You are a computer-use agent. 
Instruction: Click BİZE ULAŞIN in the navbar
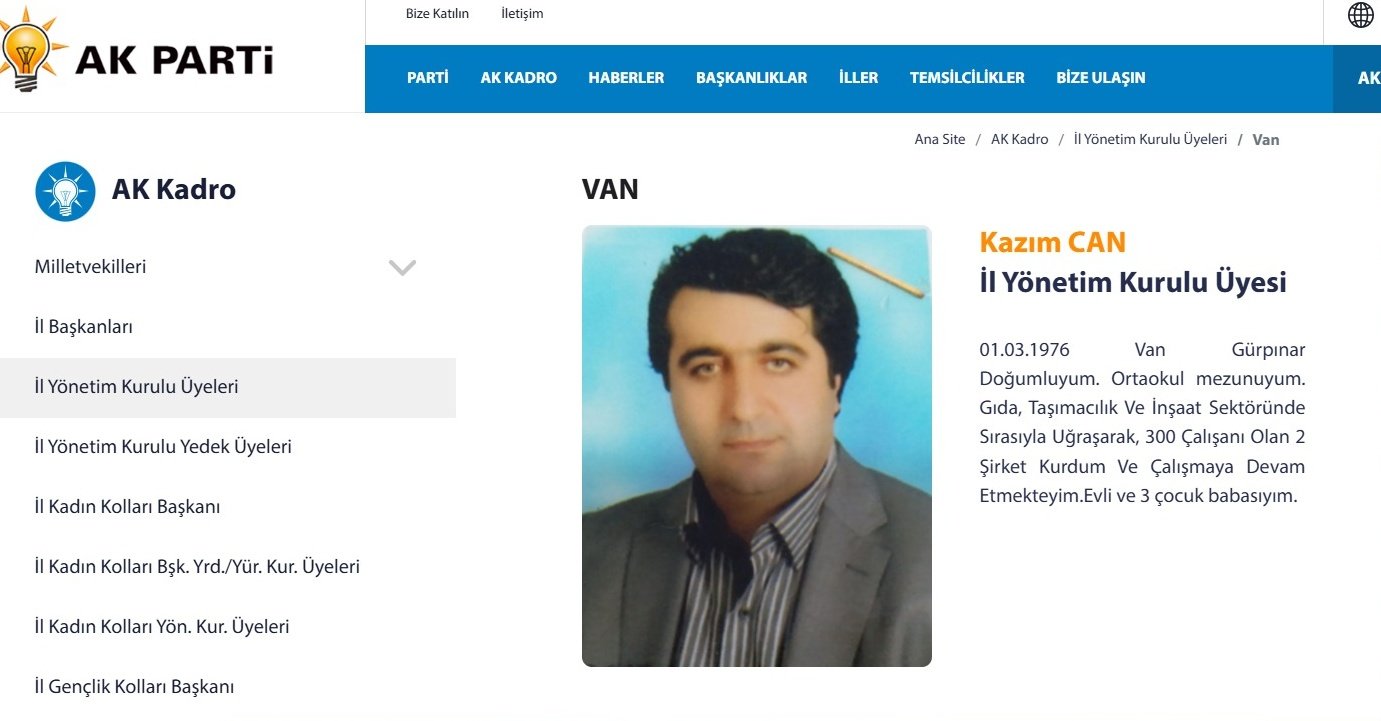[1100, 78]
